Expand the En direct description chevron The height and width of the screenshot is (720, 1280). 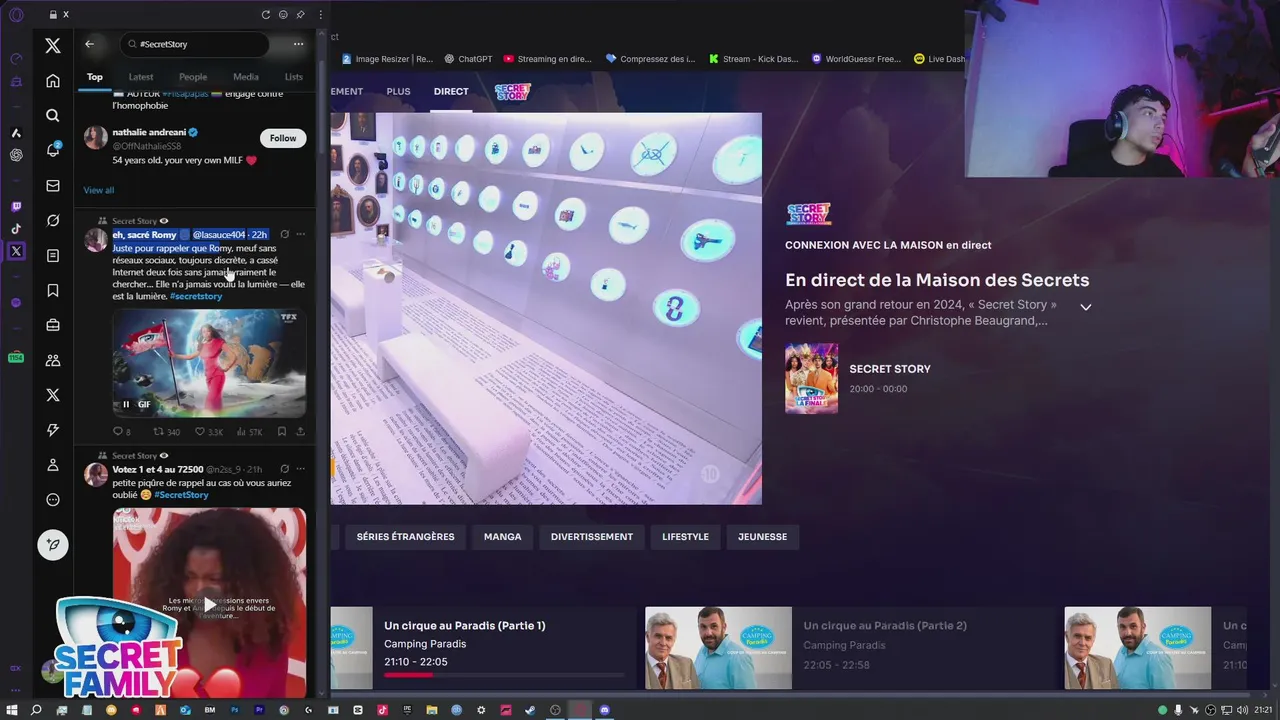1085,307
